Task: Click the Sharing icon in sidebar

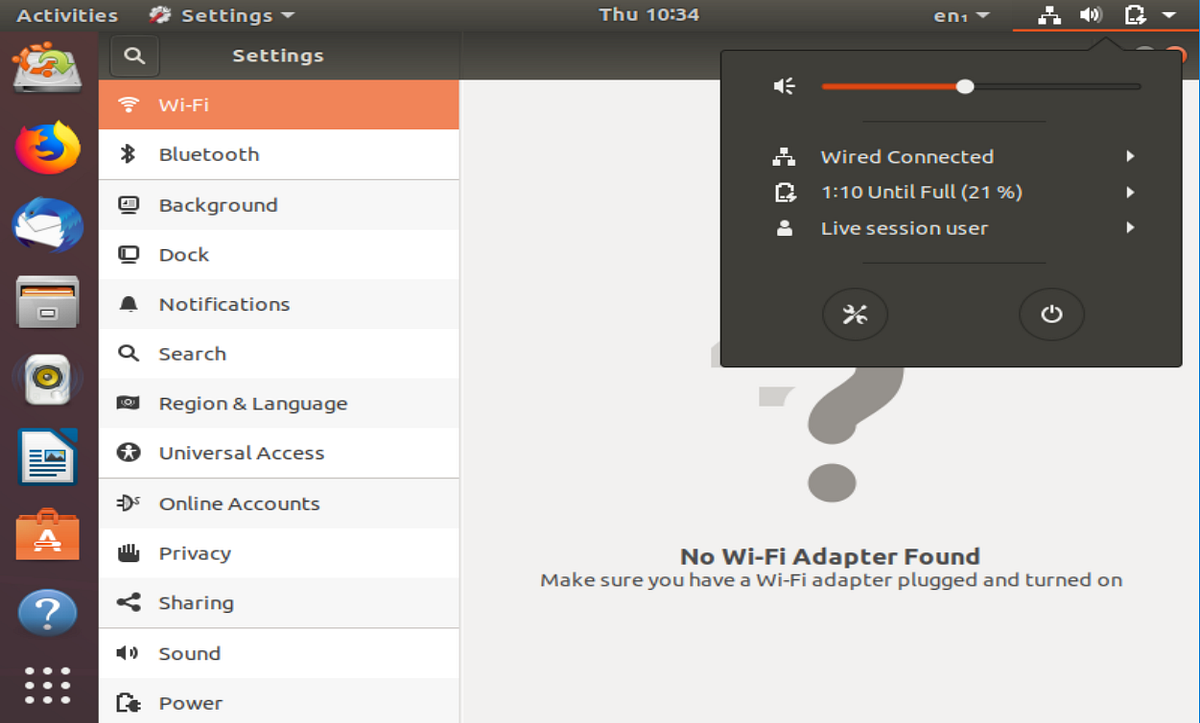Action: click(128, 603)
